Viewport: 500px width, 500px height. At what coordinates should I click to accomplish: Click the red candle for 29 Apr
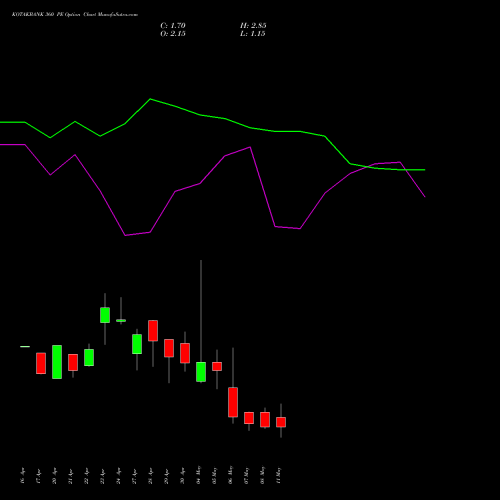(x=169, y=348)
